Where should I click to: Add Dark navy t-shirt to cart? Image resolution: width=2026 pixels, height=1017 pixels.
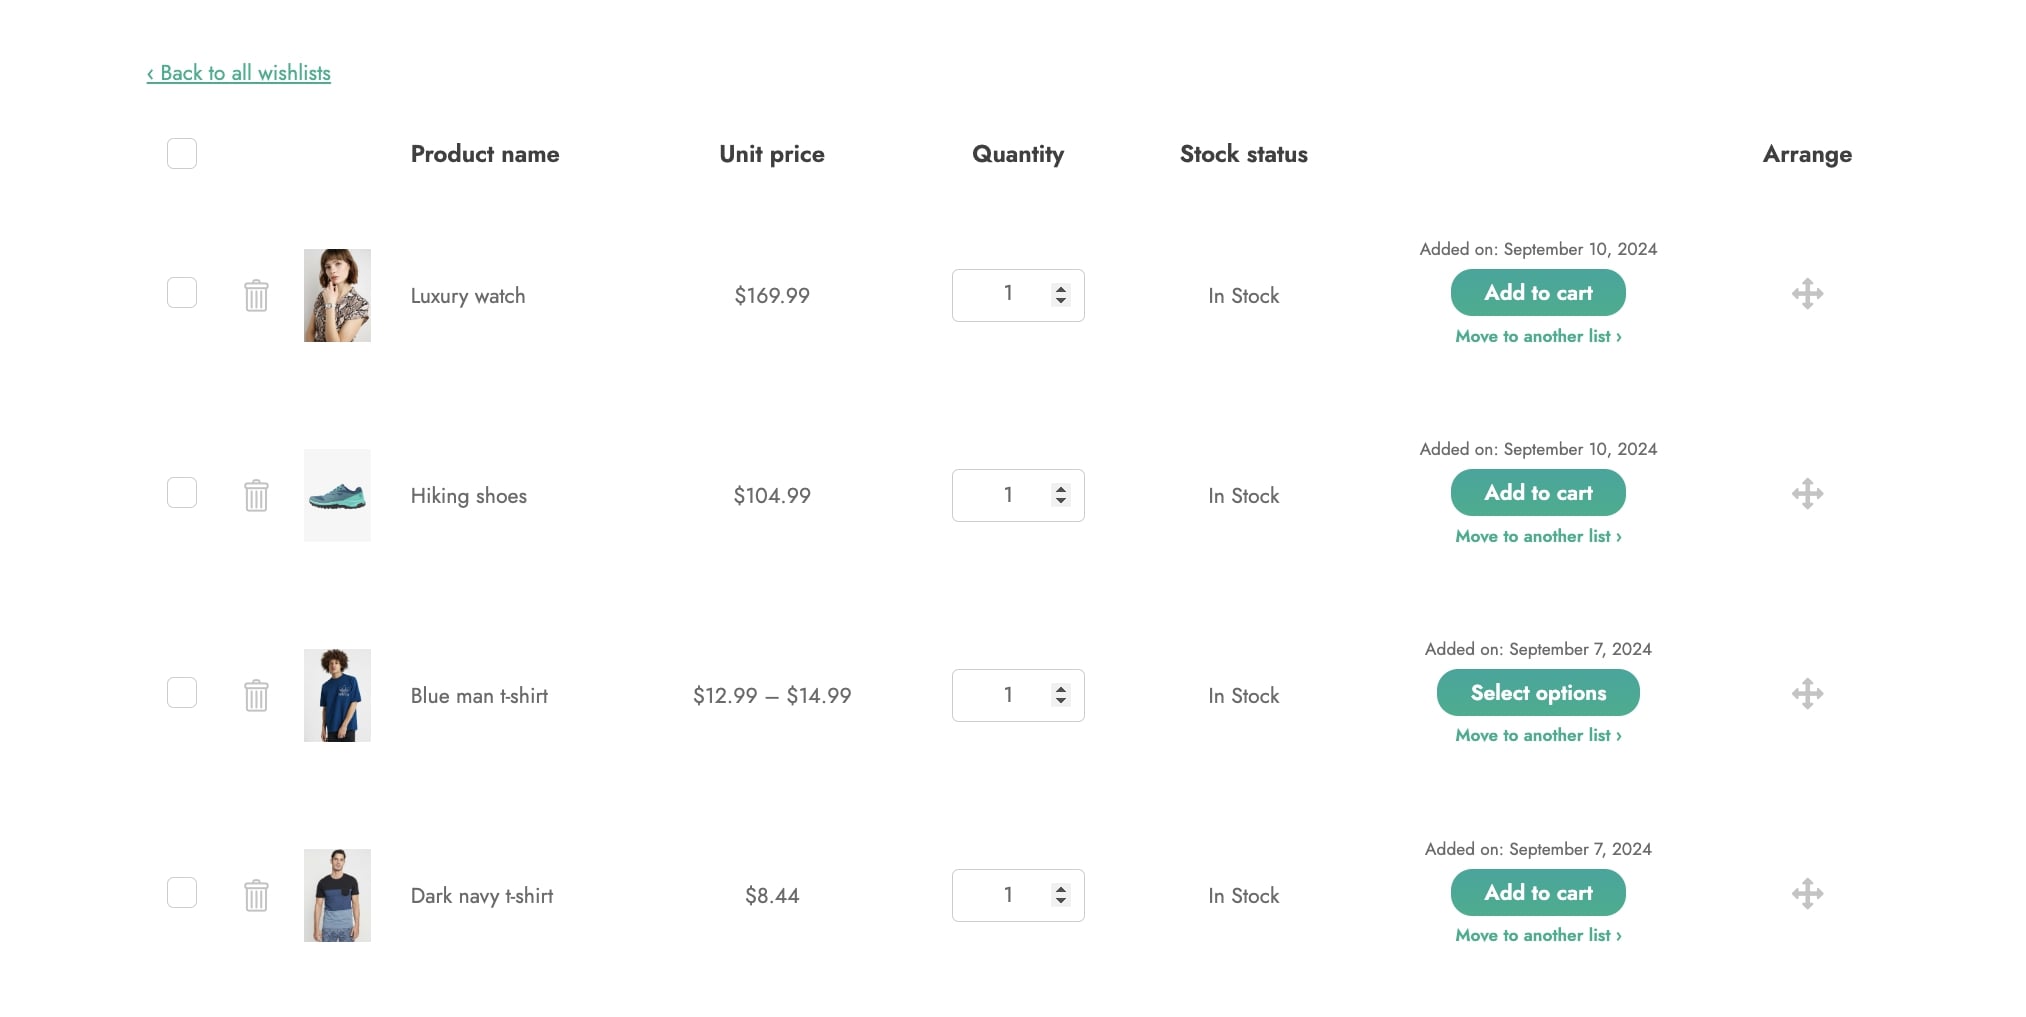pos(1538,893)
